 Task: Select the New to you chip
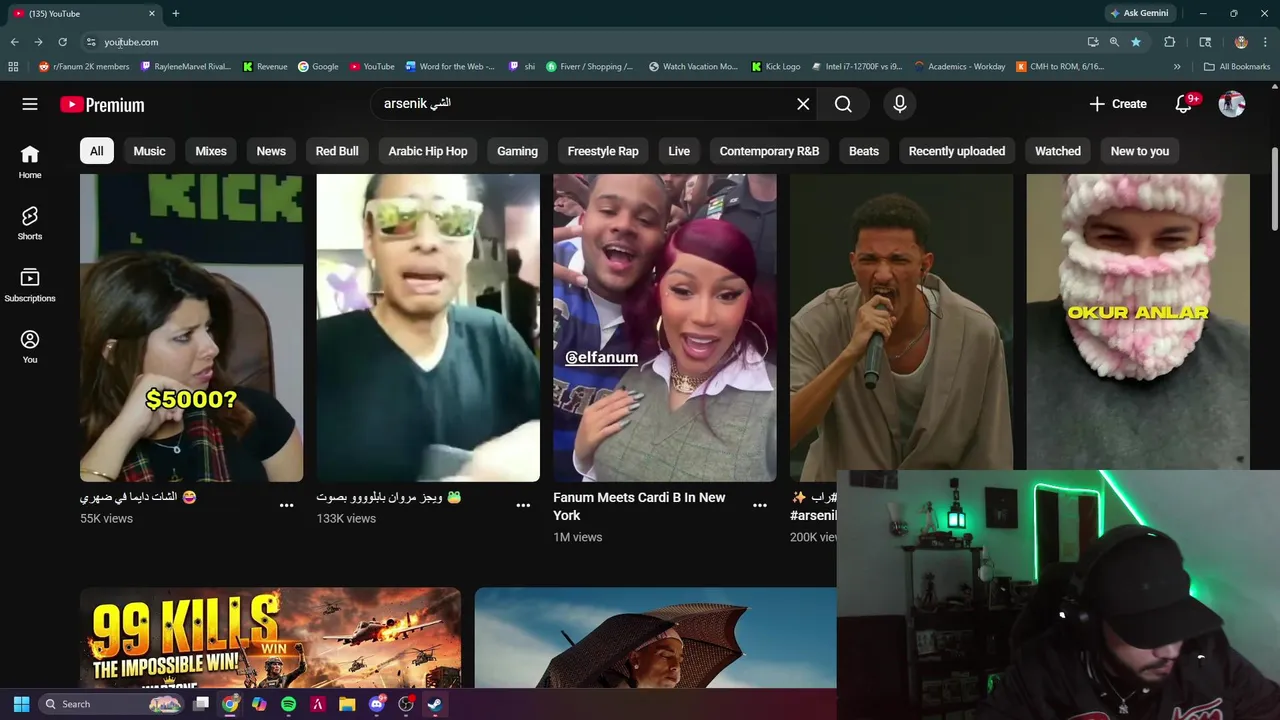coord(1140,151)
